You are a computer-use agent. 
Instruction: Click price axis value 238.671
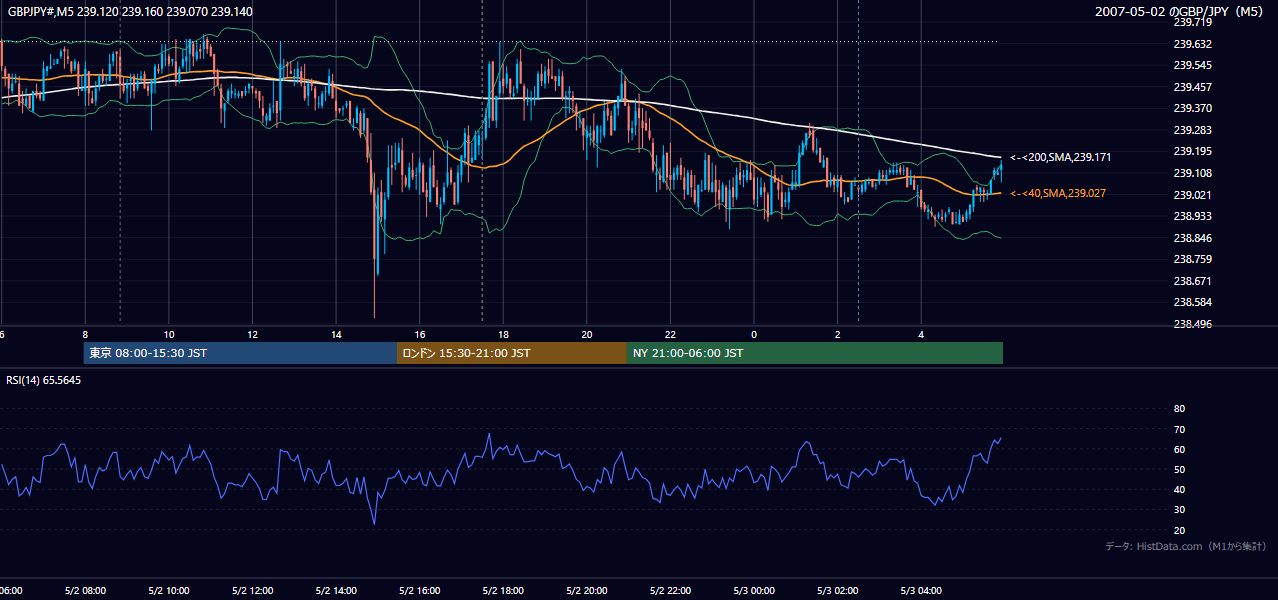[1193, 281]
